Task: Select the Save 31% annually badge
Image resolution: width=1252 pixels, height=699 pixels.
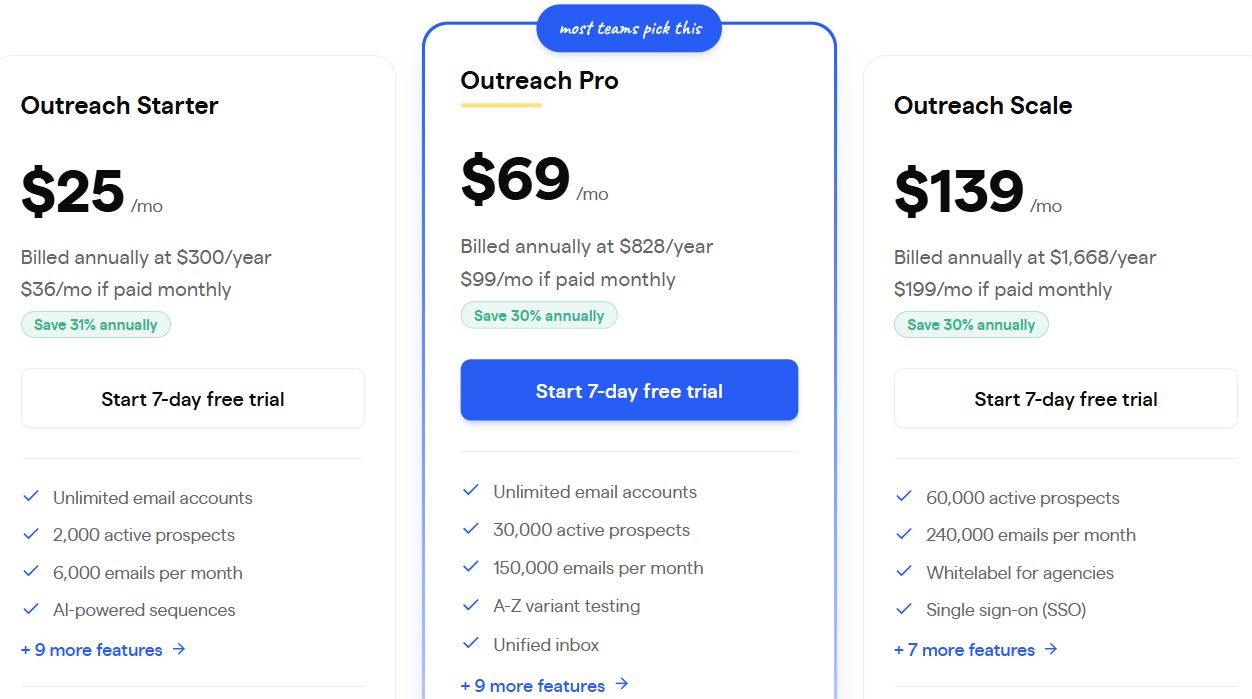Action: point(96,324)
